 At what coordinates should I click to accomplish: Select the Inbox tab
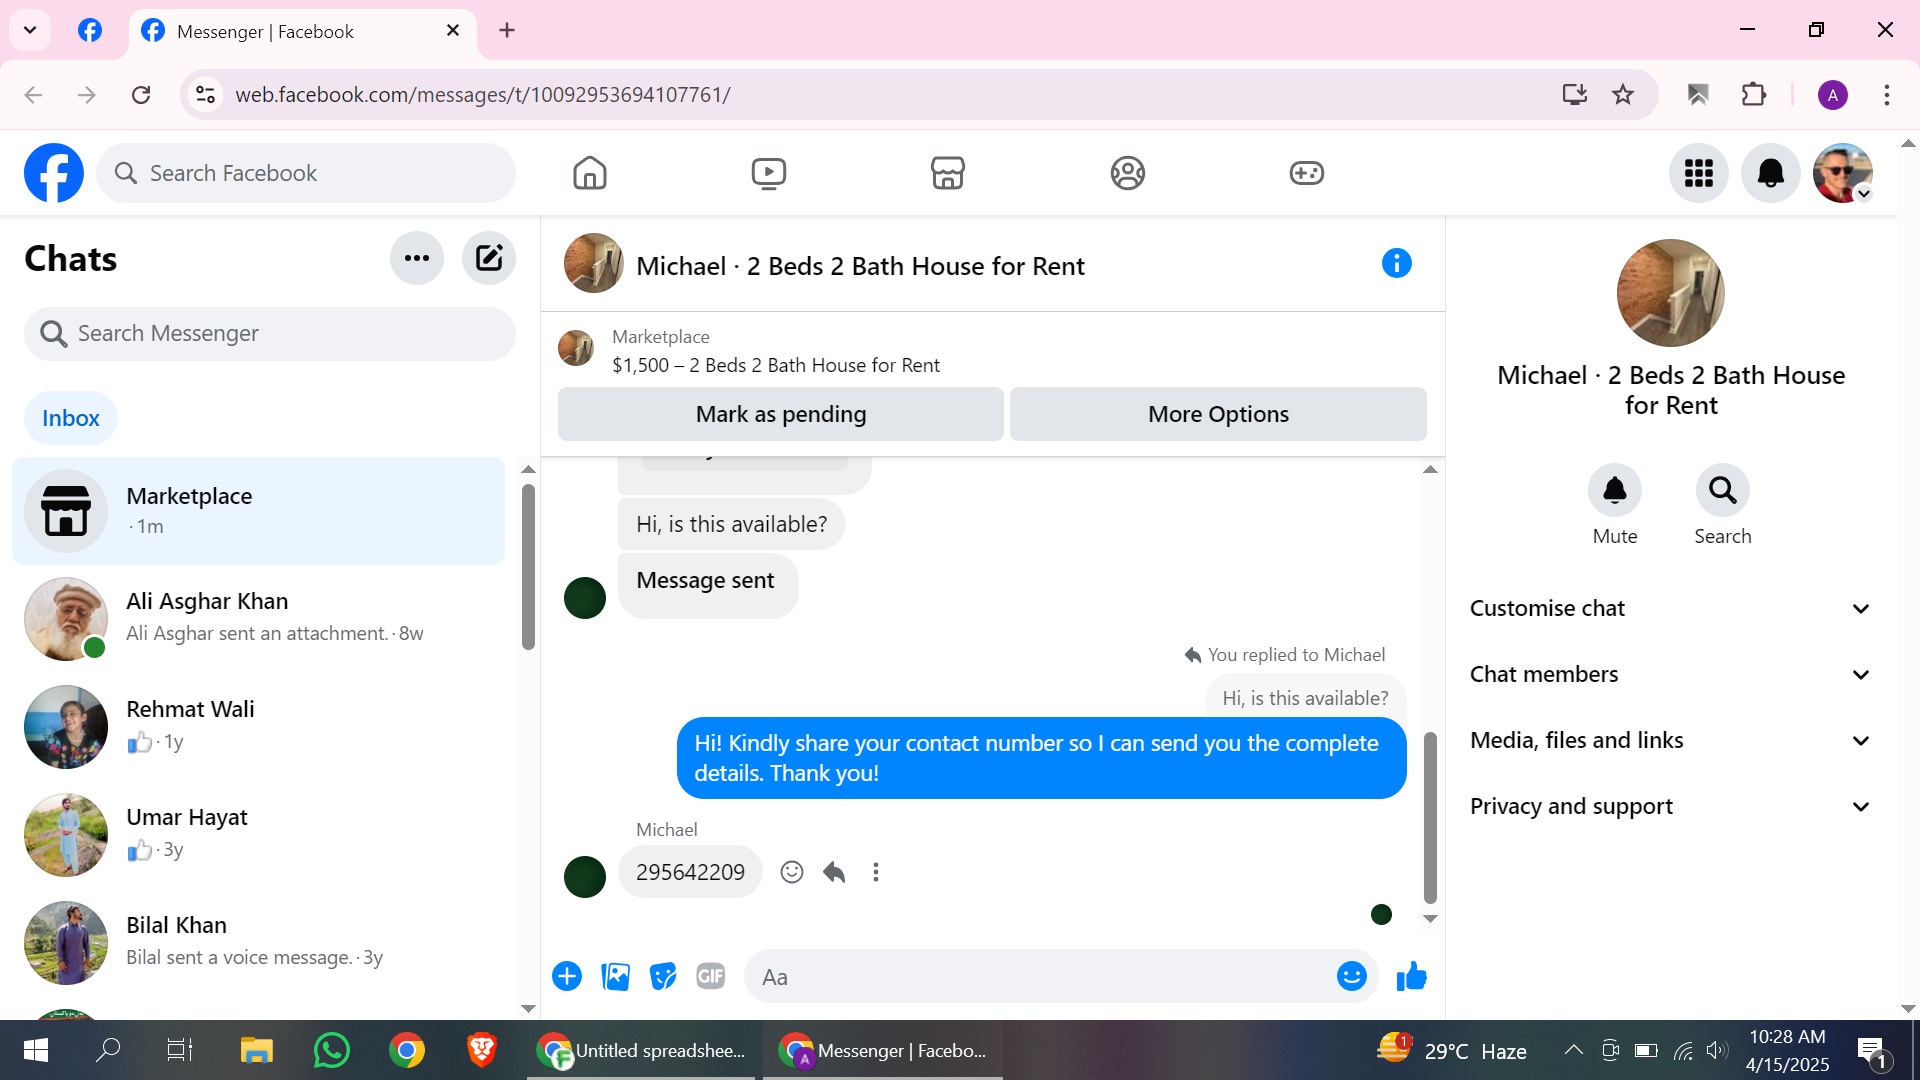point(71,418)
